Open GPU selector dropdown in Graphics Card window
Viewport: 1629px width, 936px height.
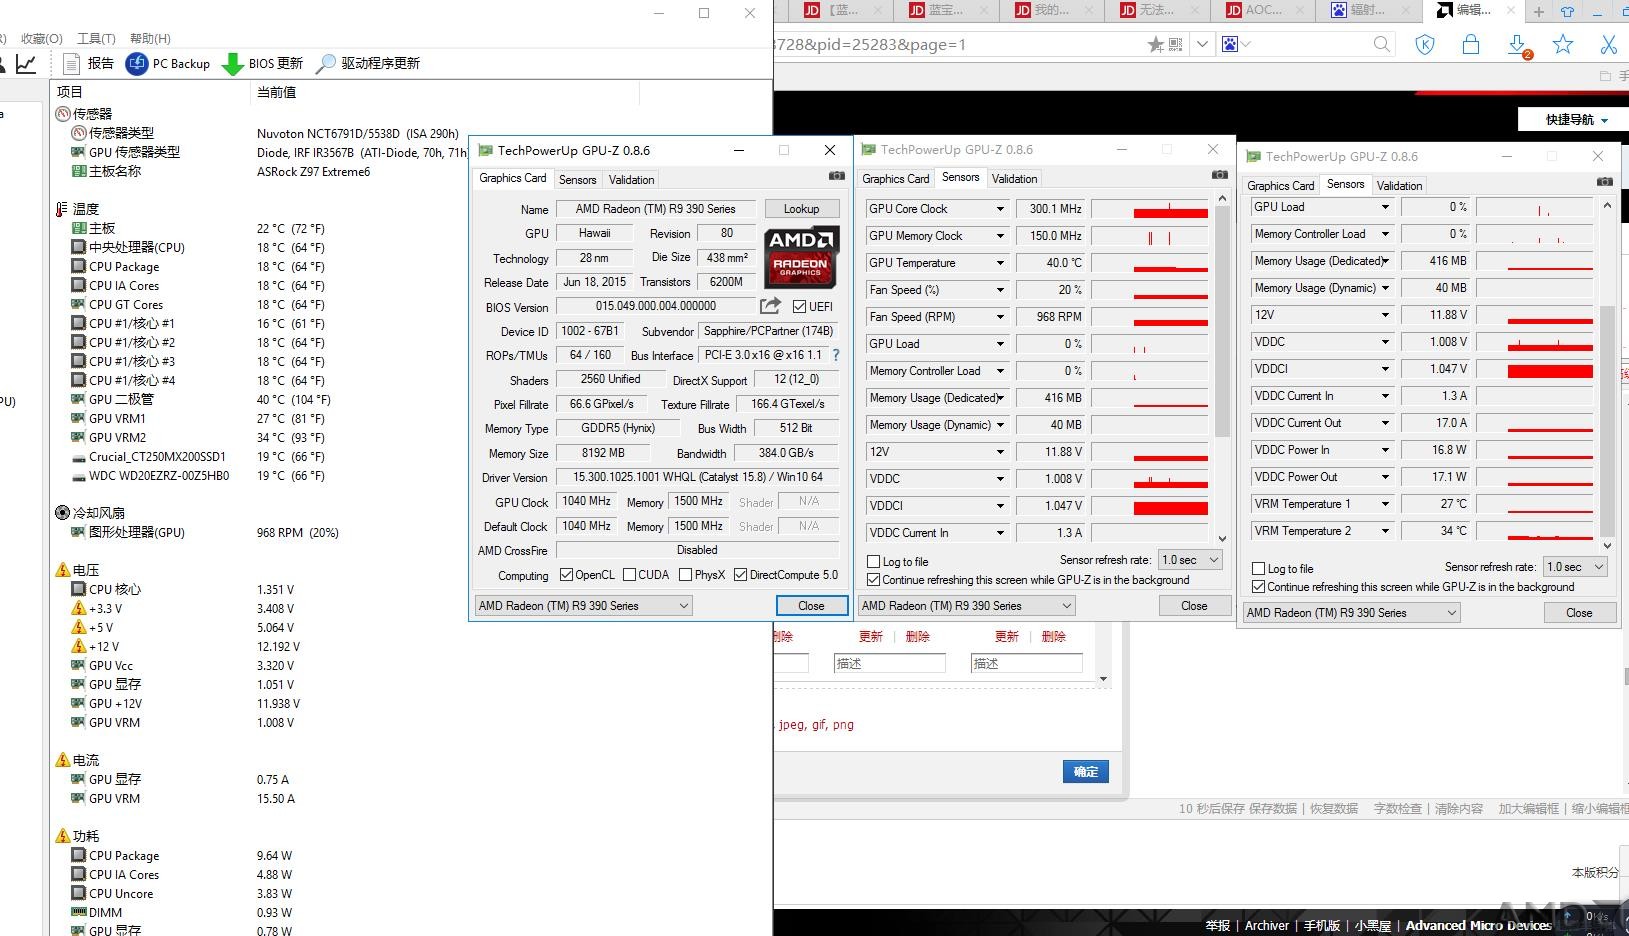tap(583, 606)
